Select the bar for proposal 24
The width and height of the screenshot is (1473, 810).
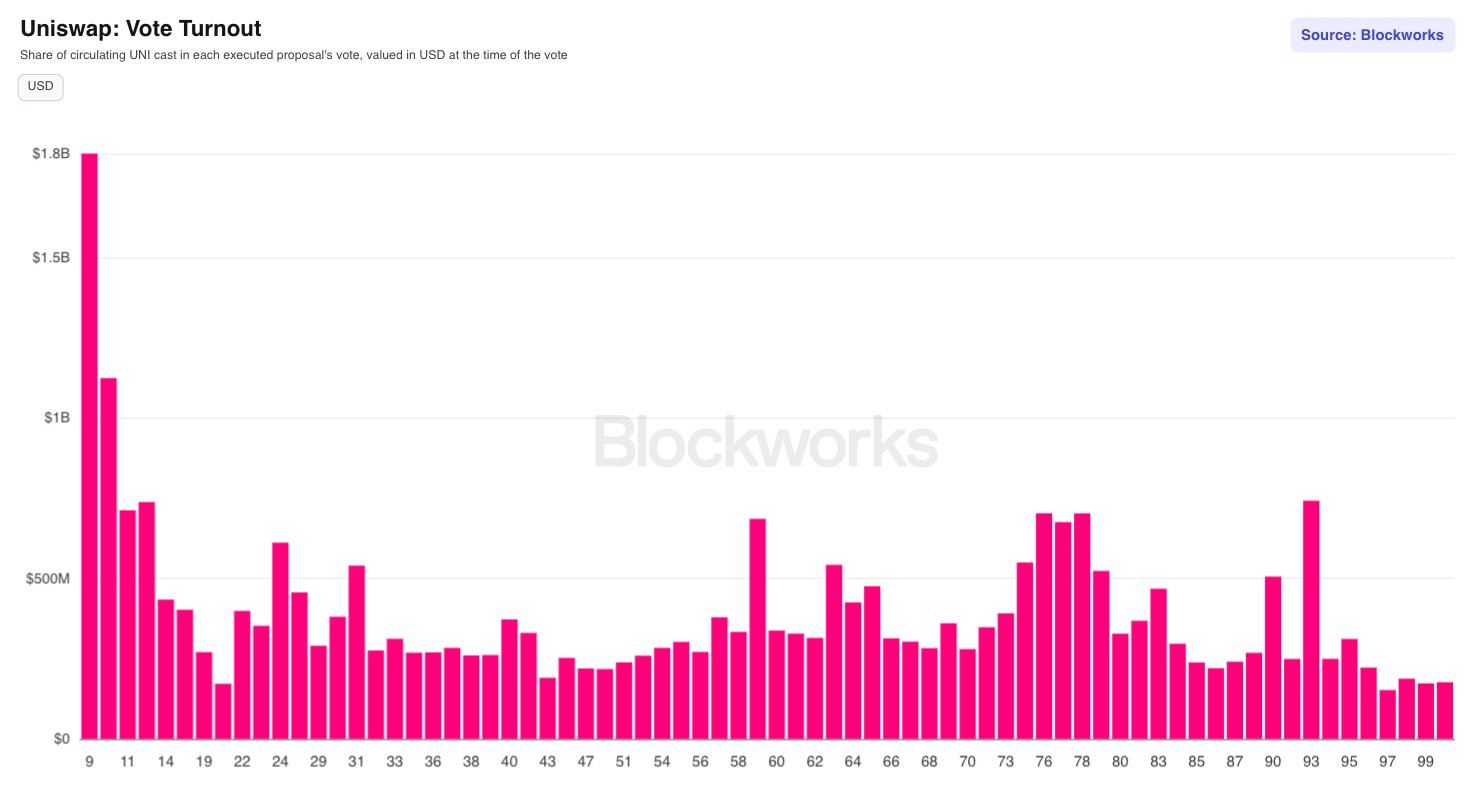click(280, 641)
